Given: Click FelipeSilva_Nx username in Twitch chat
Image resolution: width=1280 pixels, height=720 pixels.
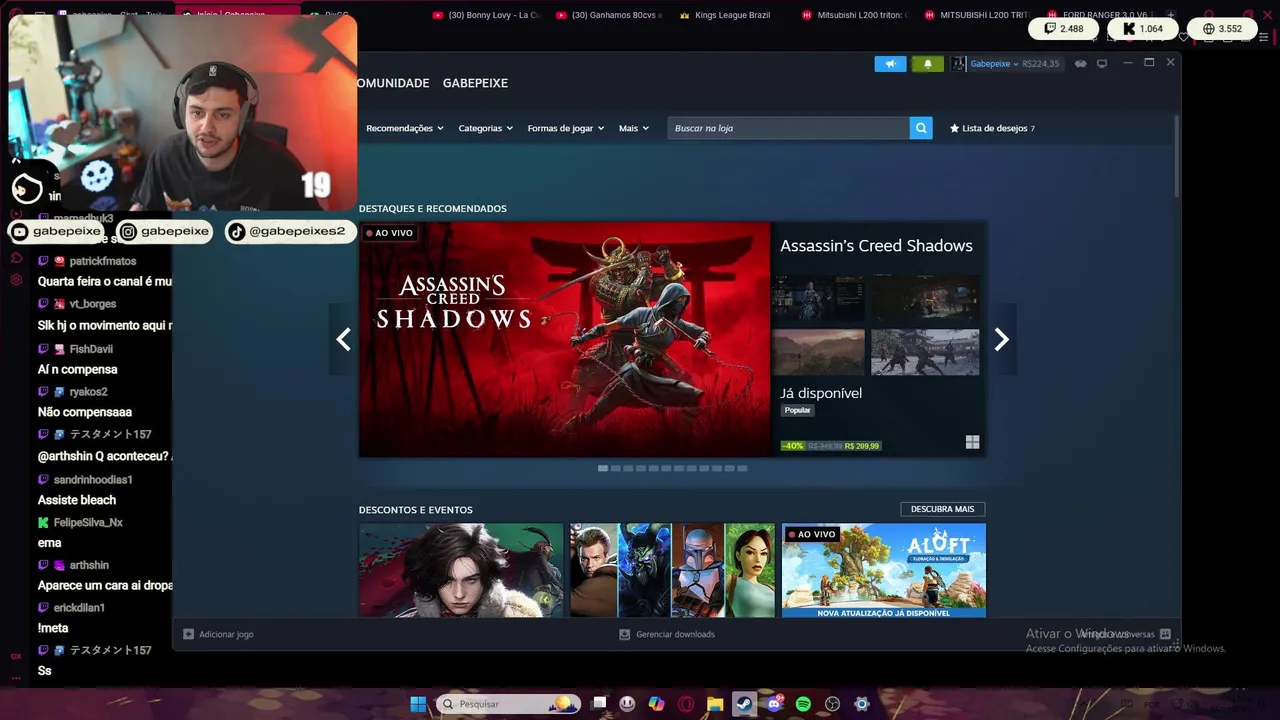Looking at the screenshot, I should pos(88,523).
